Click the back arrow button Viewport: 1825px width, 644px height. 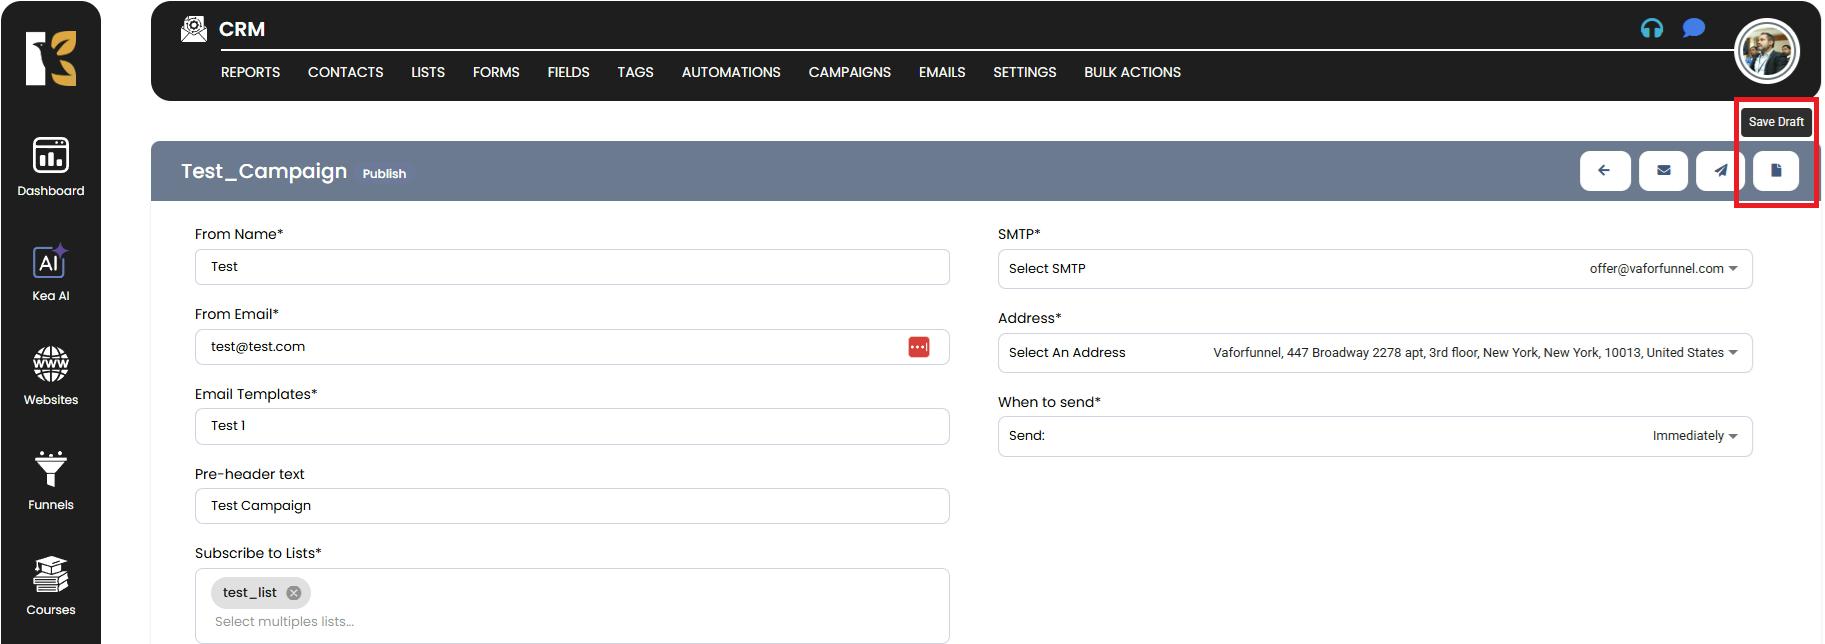point(1604,171)
